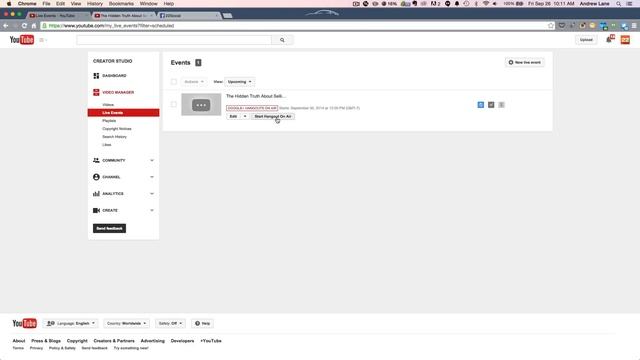Switch to the Facebook browser tab
Screen dimensions: 640x360
pyautogui.click(x=189, y=16)
